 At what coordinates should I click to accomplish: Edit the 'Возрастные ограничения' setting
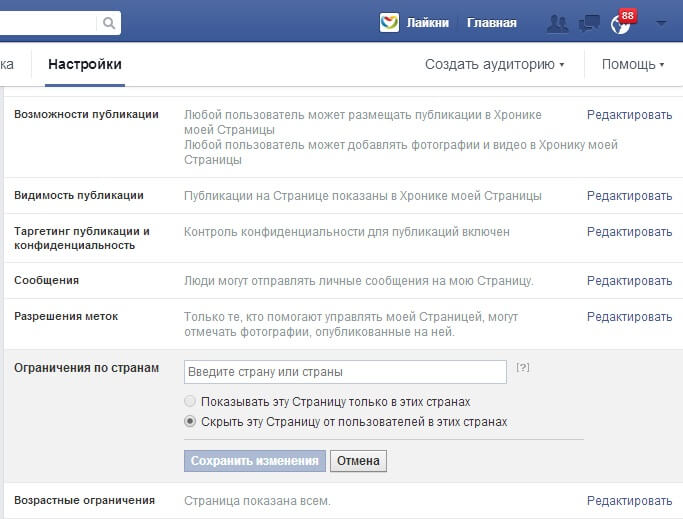[x=629, y=501]
